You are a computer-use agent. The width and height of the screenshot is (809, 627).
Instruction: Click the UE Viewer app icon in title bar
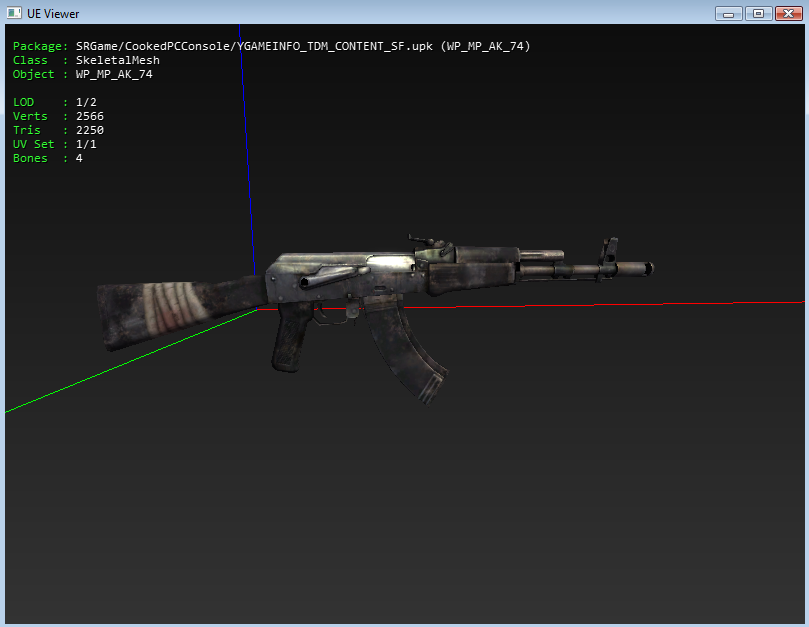pos(14,13)
